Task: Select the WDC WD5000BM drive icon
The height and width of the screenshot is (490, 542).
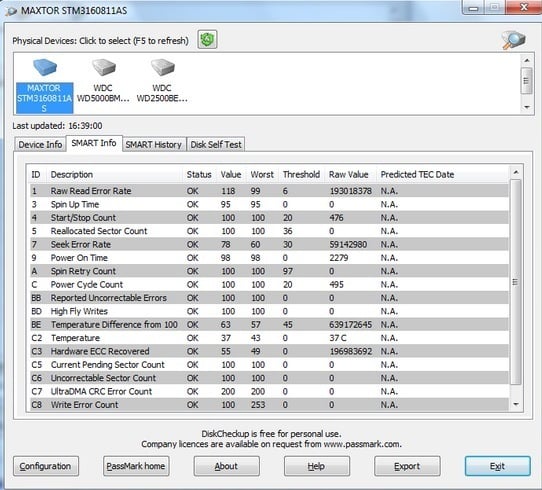Action: point(103,67)
